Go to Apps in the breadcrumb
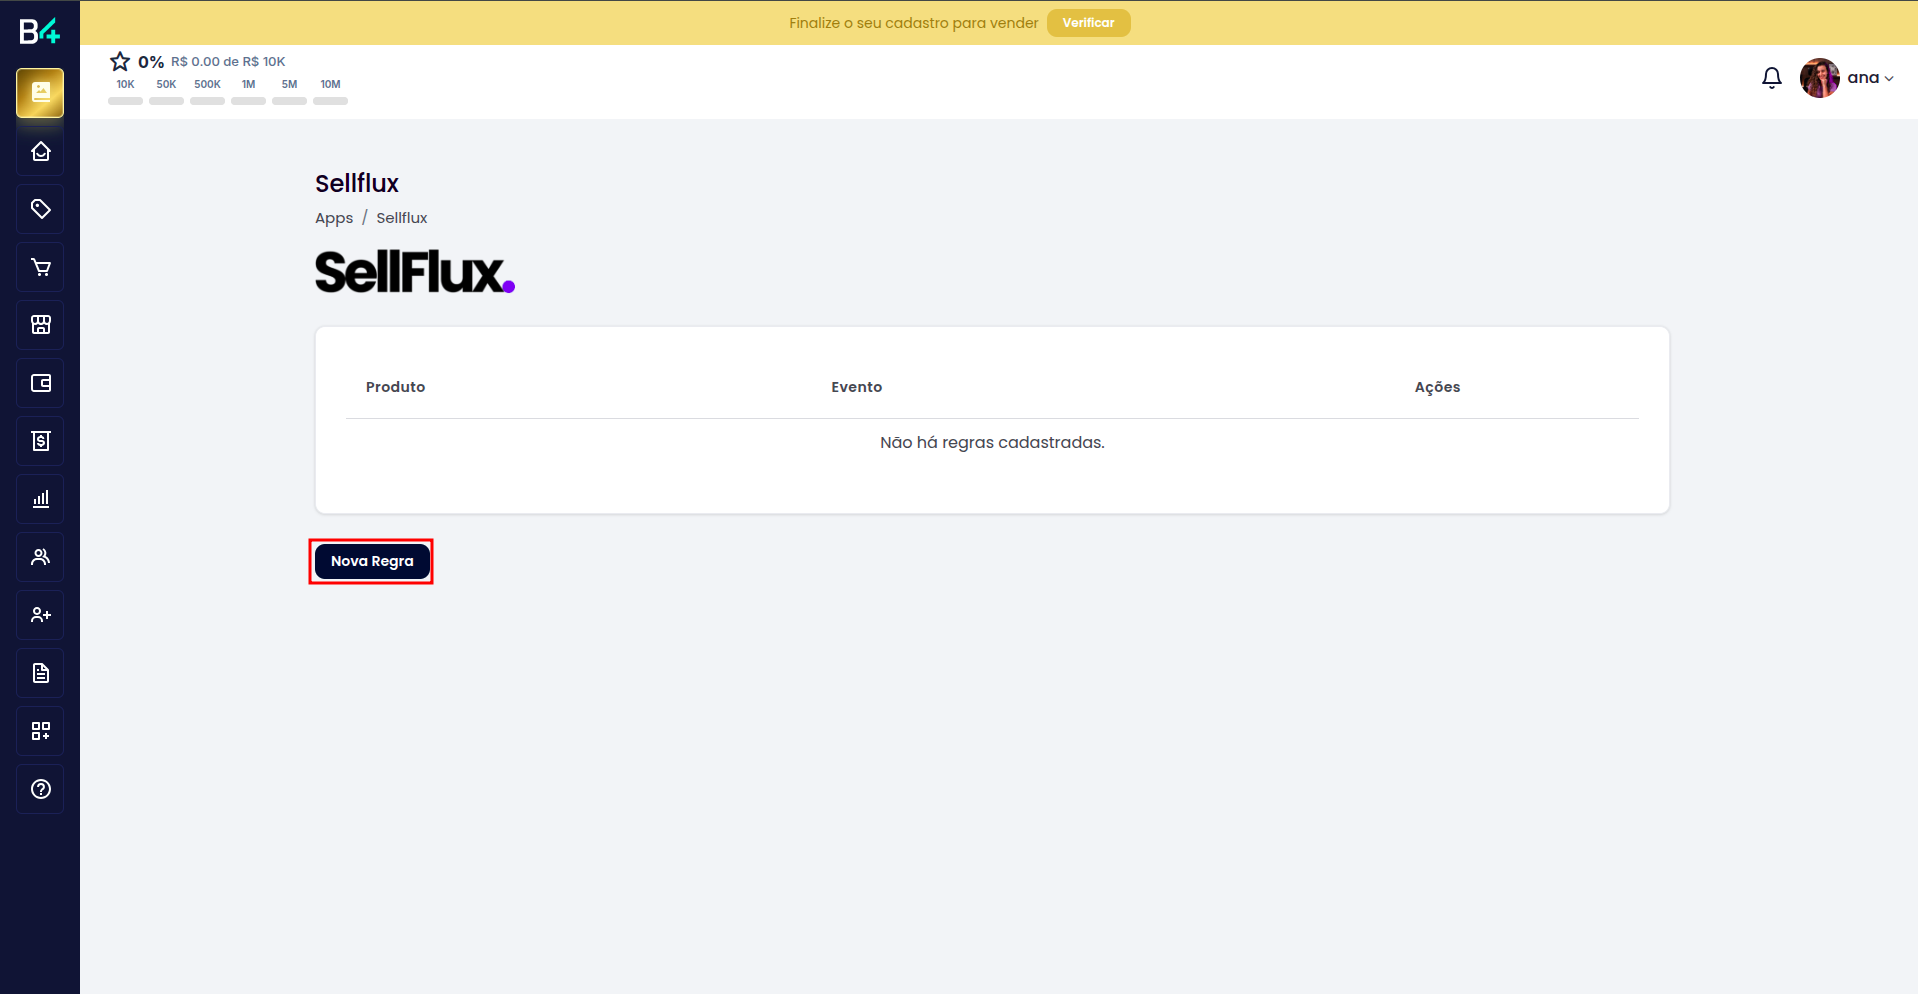 [334, 218]
